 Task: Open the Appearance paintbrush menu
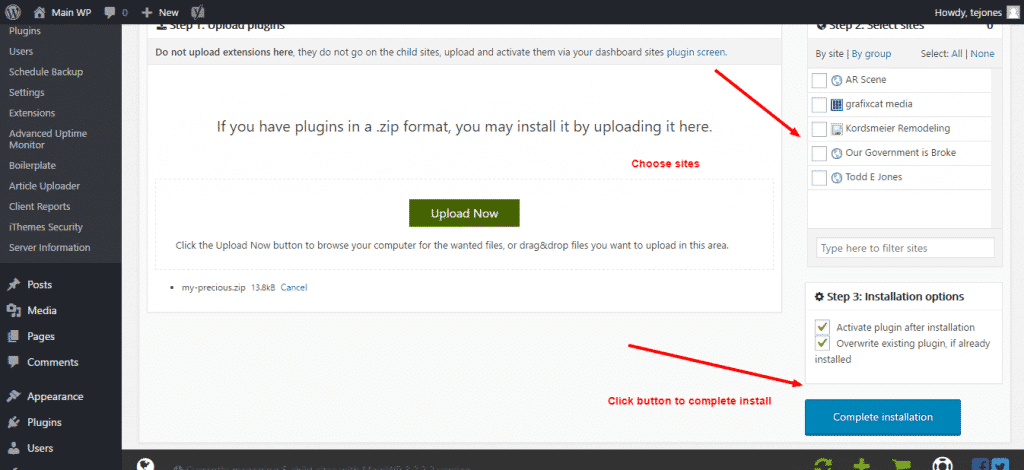tap(13, 396)
